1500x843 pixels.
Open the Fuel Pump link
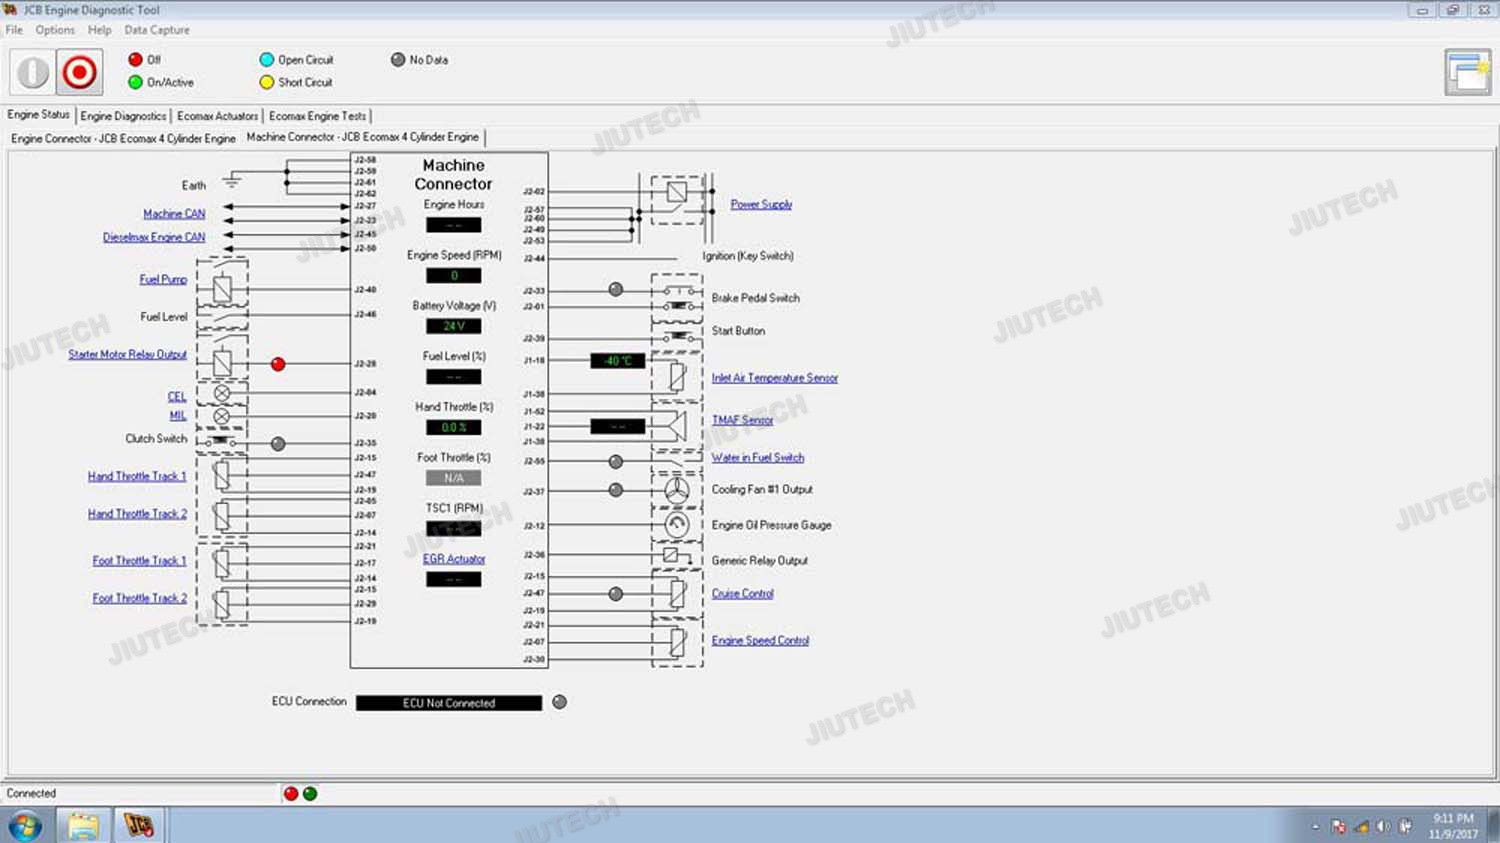click(163, 280)
